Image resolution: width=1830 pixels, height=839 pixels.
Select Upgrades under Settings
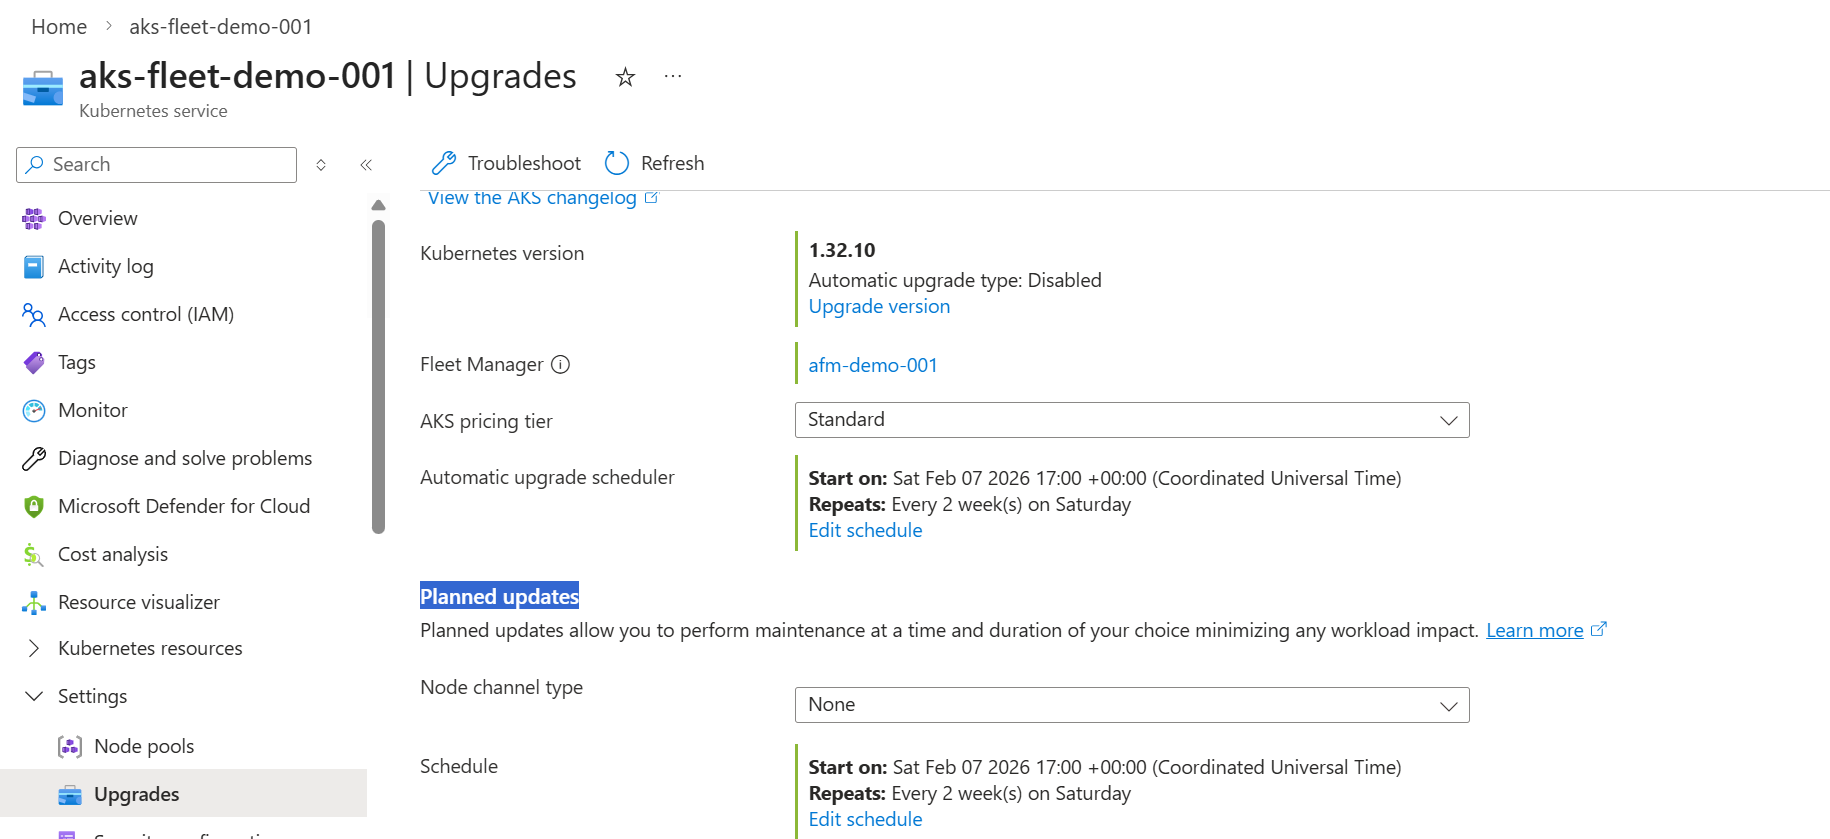(184, 794)
